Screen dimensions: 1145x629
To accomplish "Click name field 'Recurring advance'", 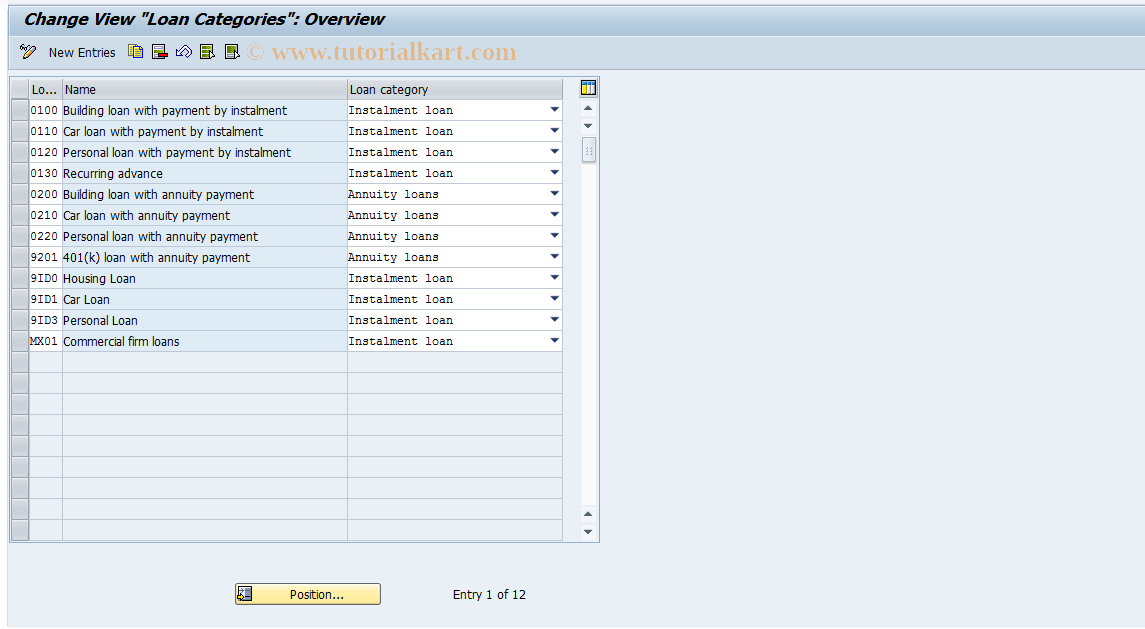I will click(204, 174).
